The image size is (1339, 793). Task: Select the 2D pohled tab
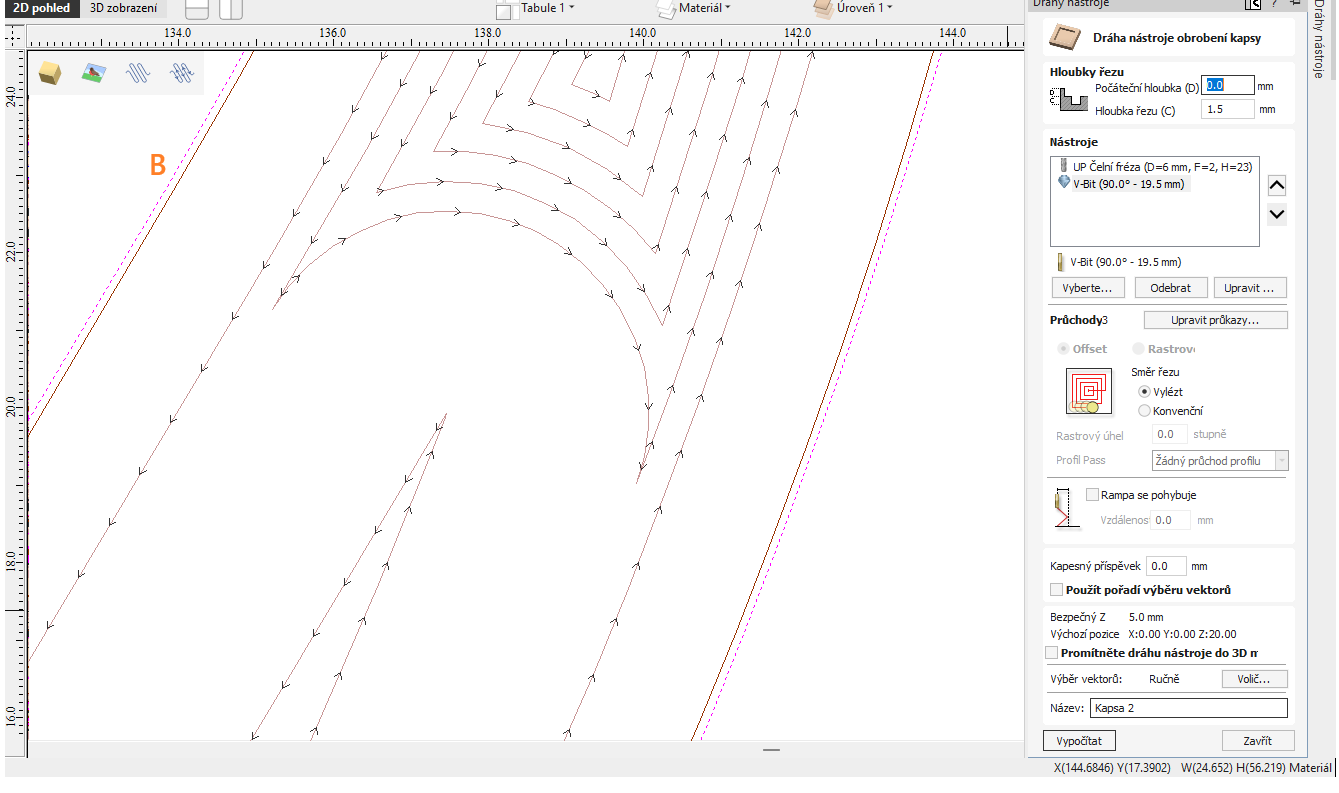(40, 8)
